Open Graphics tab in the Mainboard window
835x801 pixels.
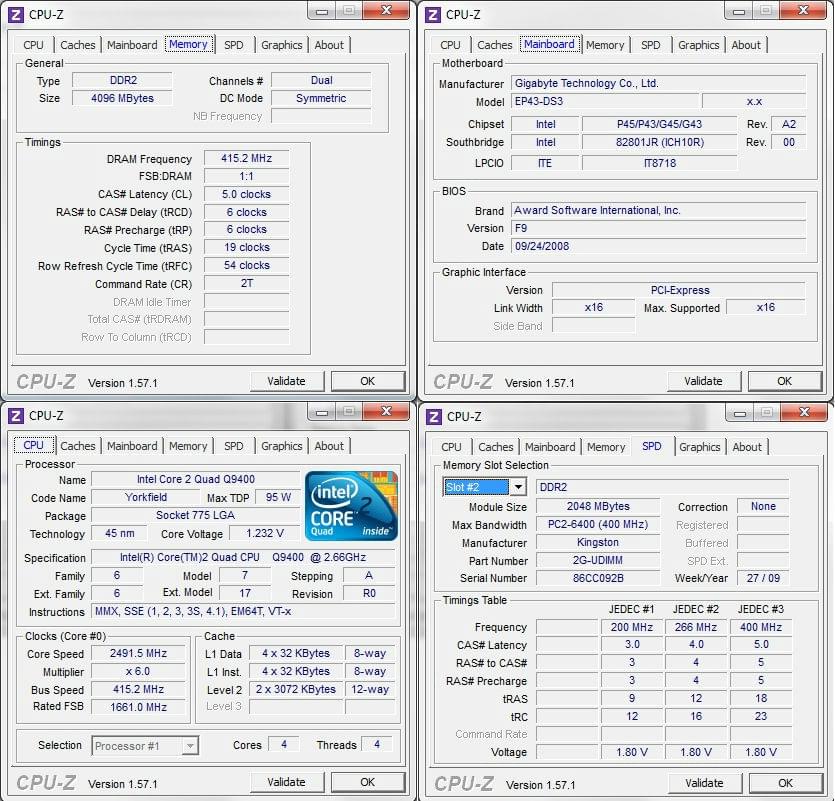pyautogui.click(x=699, y=45)
